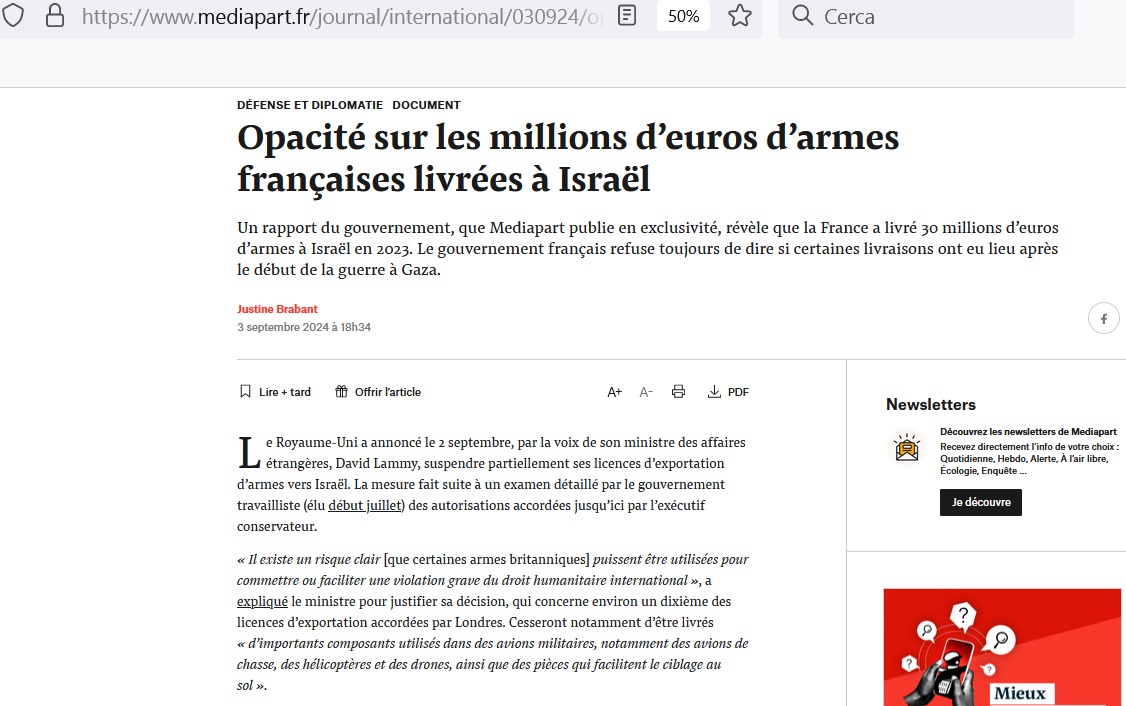Click the Mediapart URL address bar
Screen dimensions: 1126x706
pos(340,17)
